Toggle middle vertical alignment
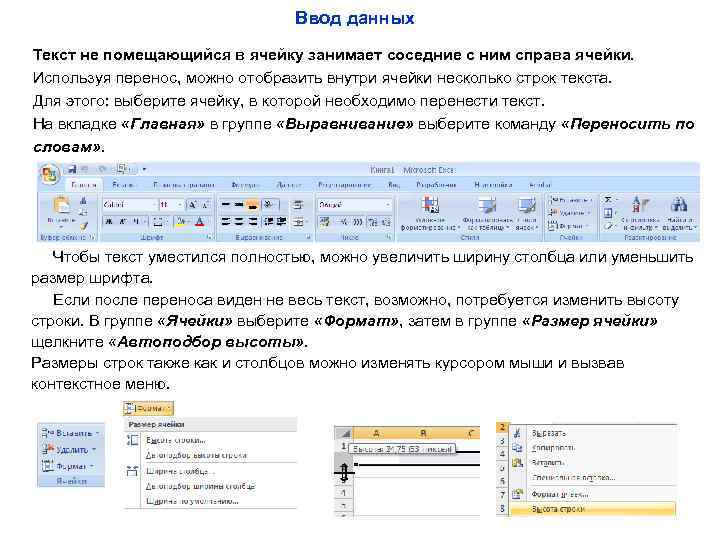 tap(239, 204)
